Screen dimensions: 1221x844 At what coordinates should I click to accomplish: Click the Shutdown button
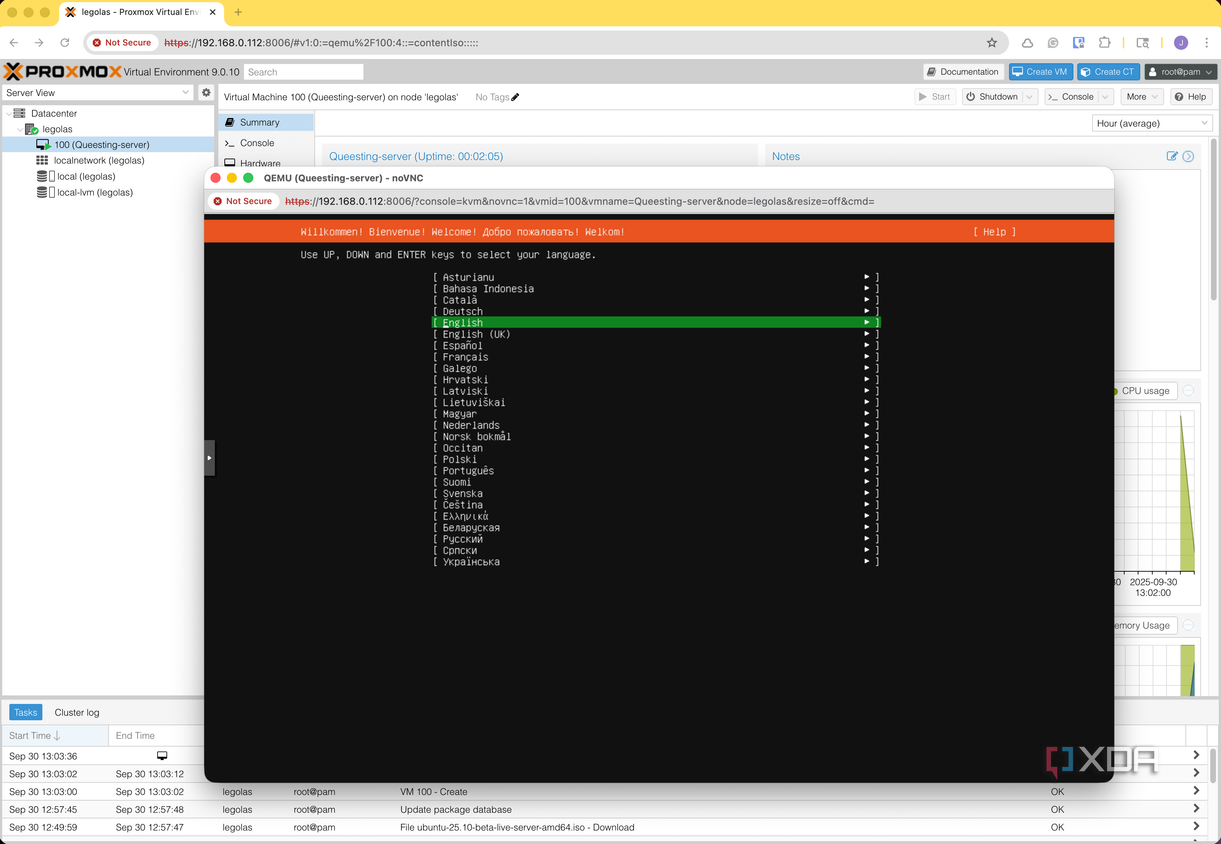click(x=992, y=97)
